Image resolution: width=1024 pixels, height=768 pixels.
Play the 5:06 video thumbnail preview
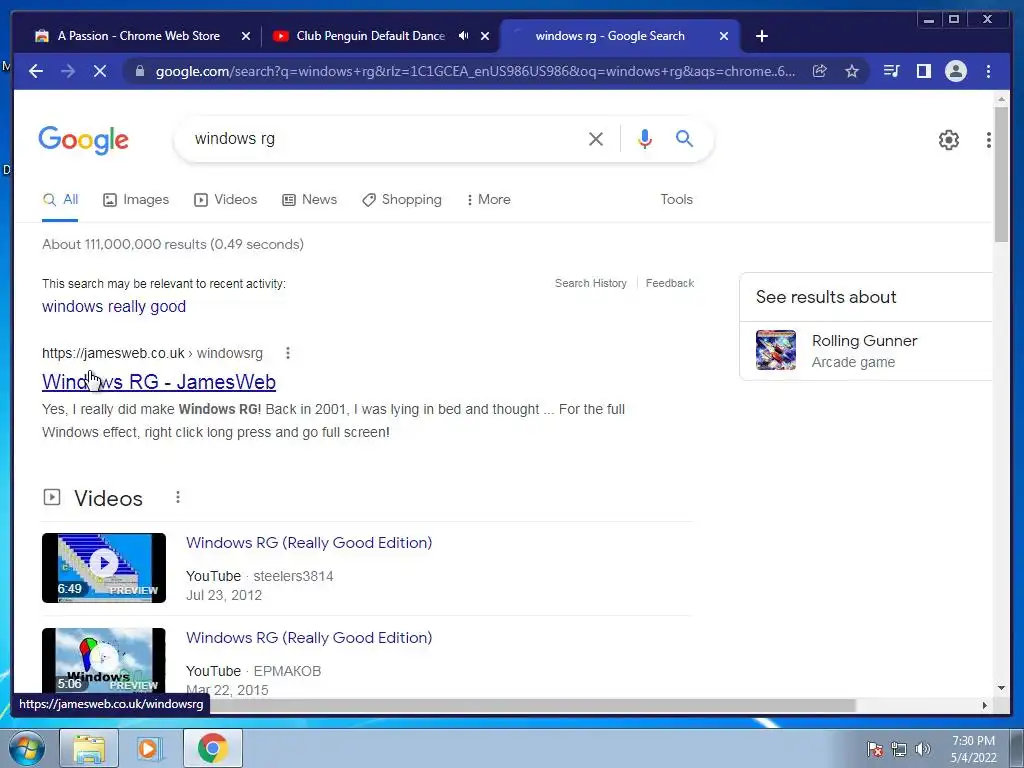pyautogui.click(x=104, y=660)
